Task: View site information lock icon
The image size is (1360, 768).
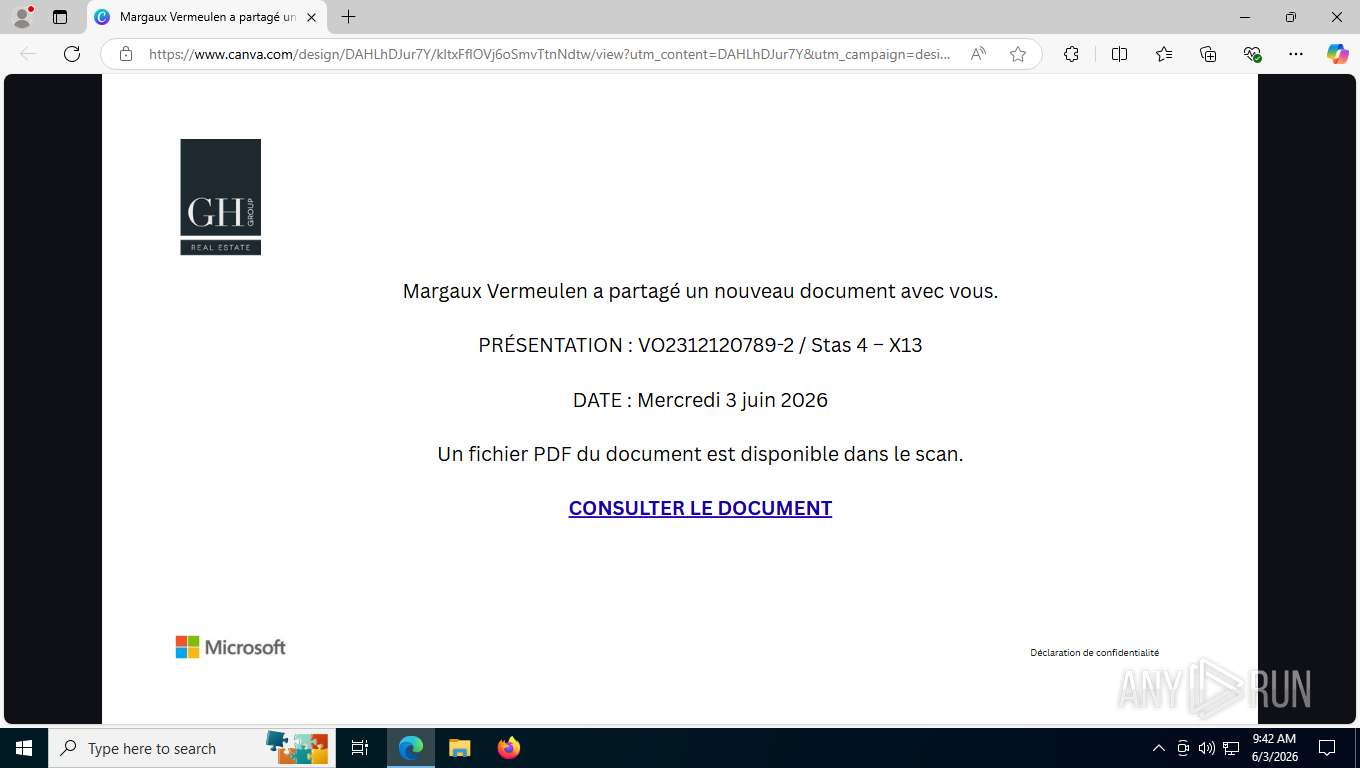Action: pos(126,54)
